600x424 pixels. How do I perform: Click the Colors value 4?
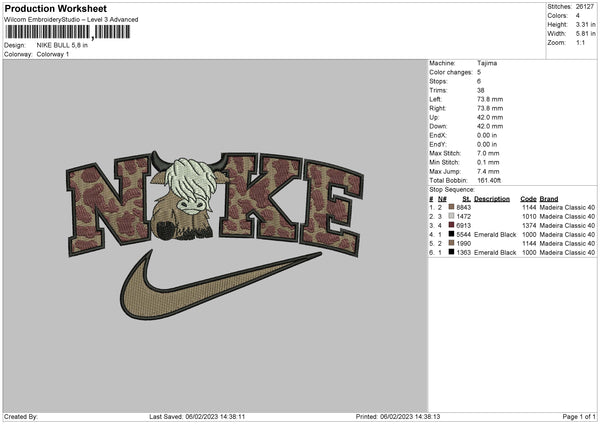coord(578,16)
